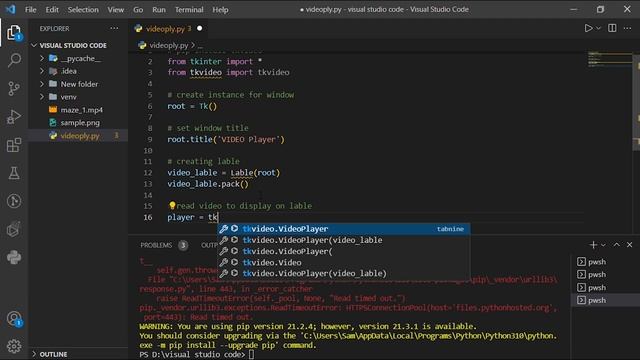Select the fourth highlighted pwsh terminal

coord(604,300)
